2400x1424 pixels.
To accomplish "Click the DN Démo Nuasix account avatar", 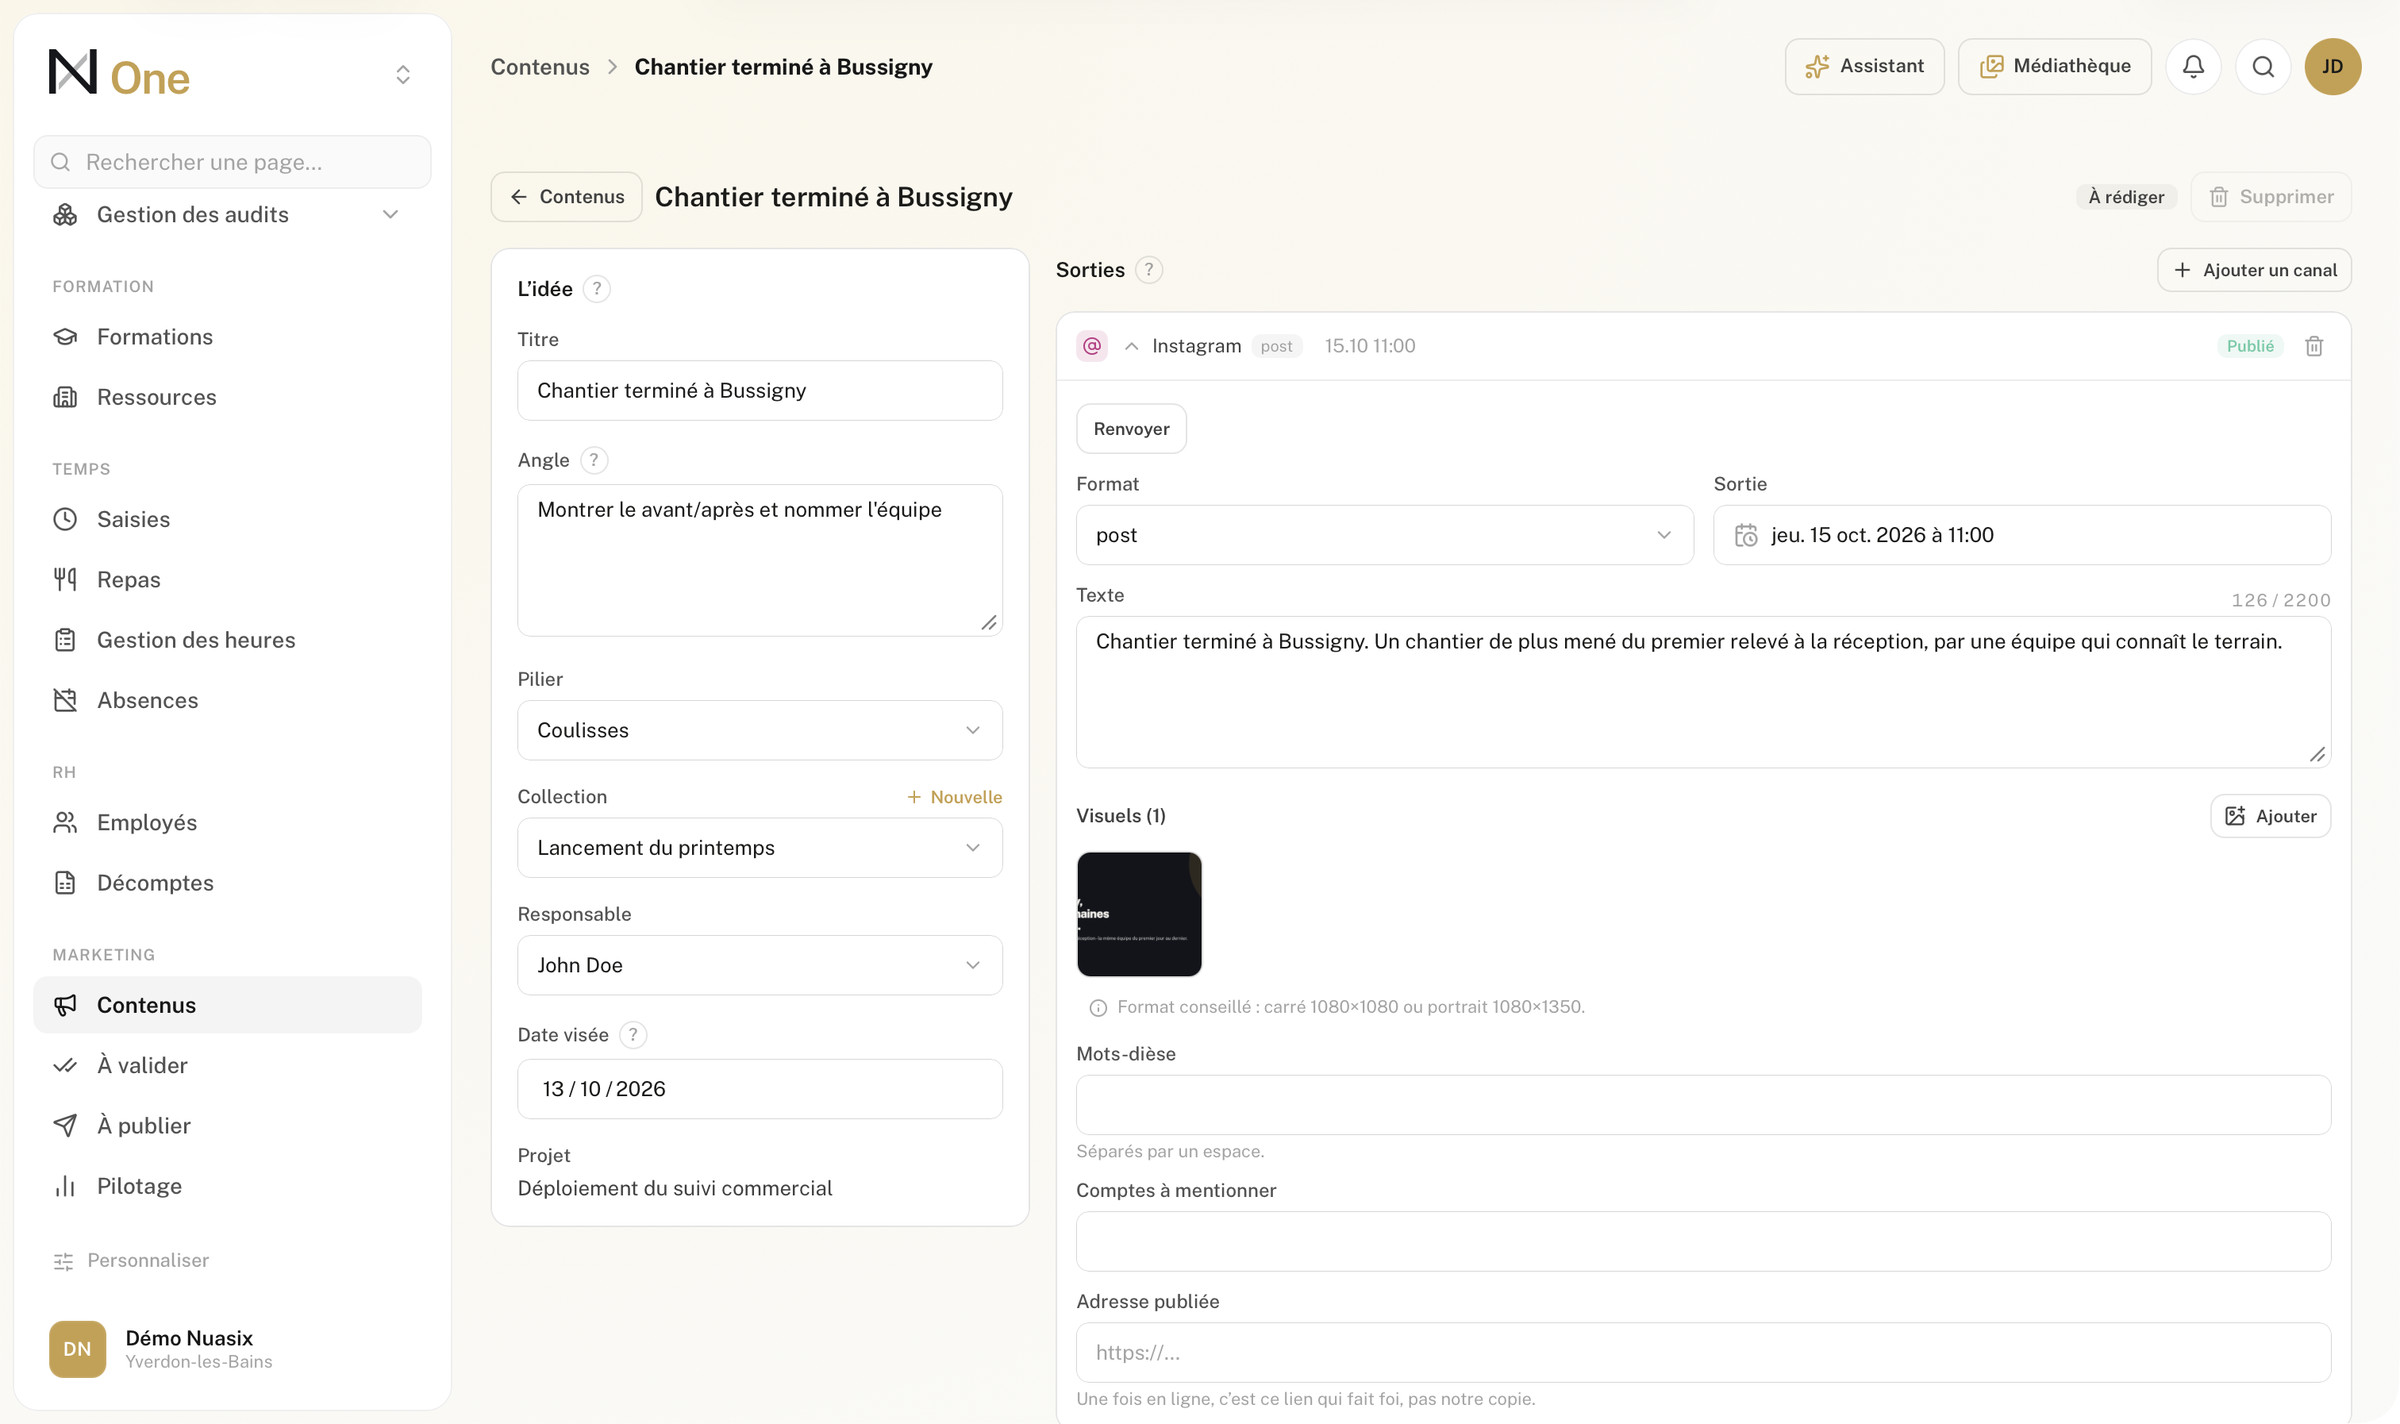I will [x=77, y=1349].
